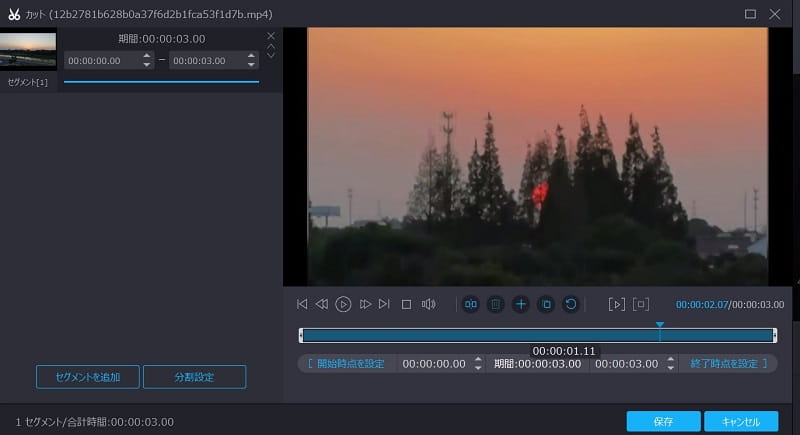800x435 pixels.
Task: Click the blue playhead marker on the timeline
Action: point(660,326)
